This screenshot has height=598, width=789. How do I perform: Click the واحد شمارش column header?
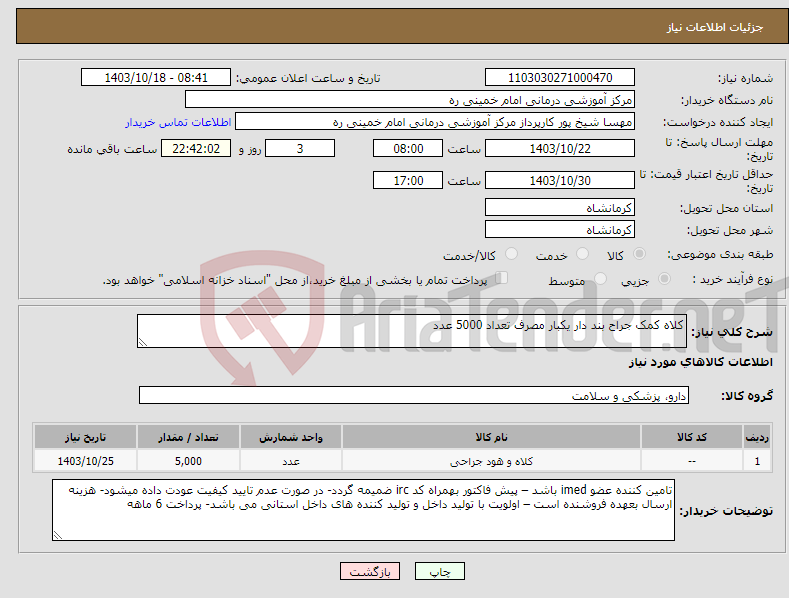coord(291,437)
